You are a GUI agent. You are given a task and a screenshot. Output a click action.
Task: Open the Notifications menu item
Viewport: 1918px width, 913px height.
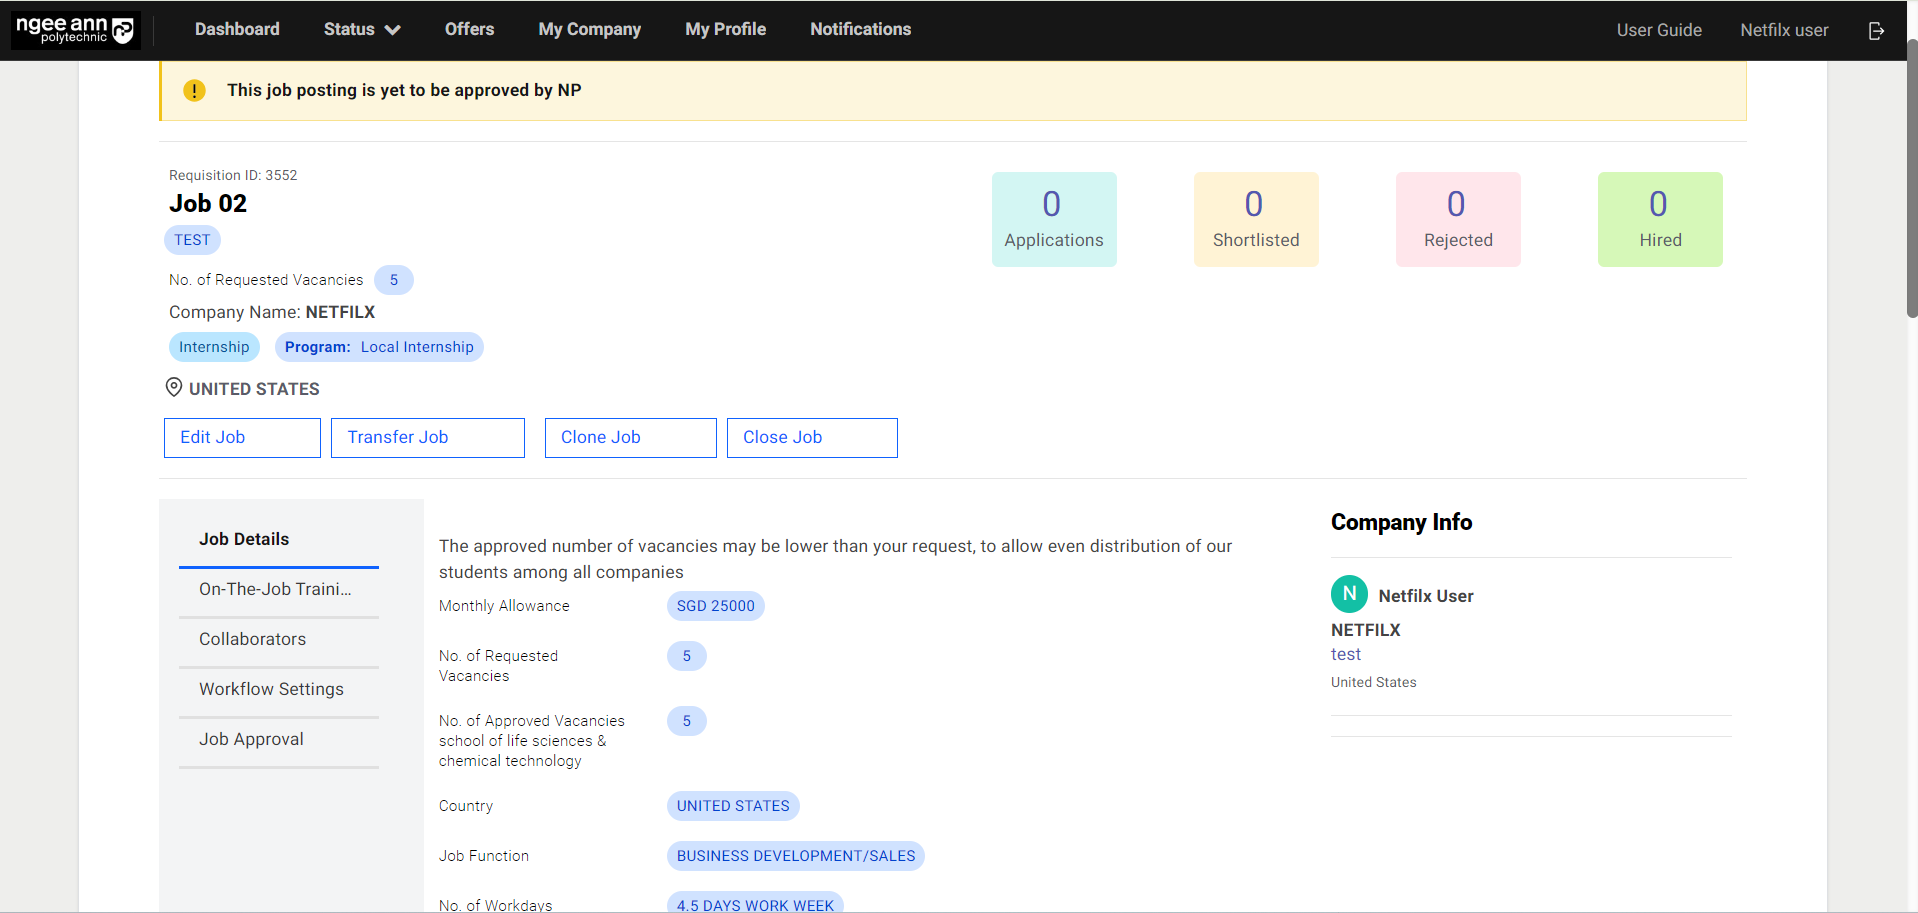pos(860,30)
